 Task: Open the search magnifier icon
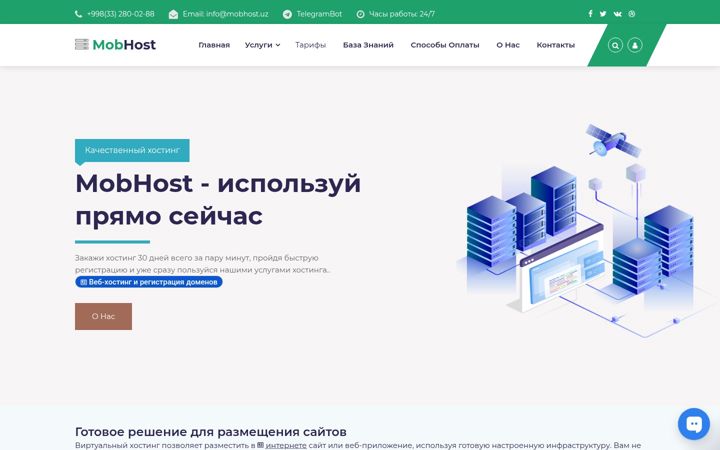point(615,45)
